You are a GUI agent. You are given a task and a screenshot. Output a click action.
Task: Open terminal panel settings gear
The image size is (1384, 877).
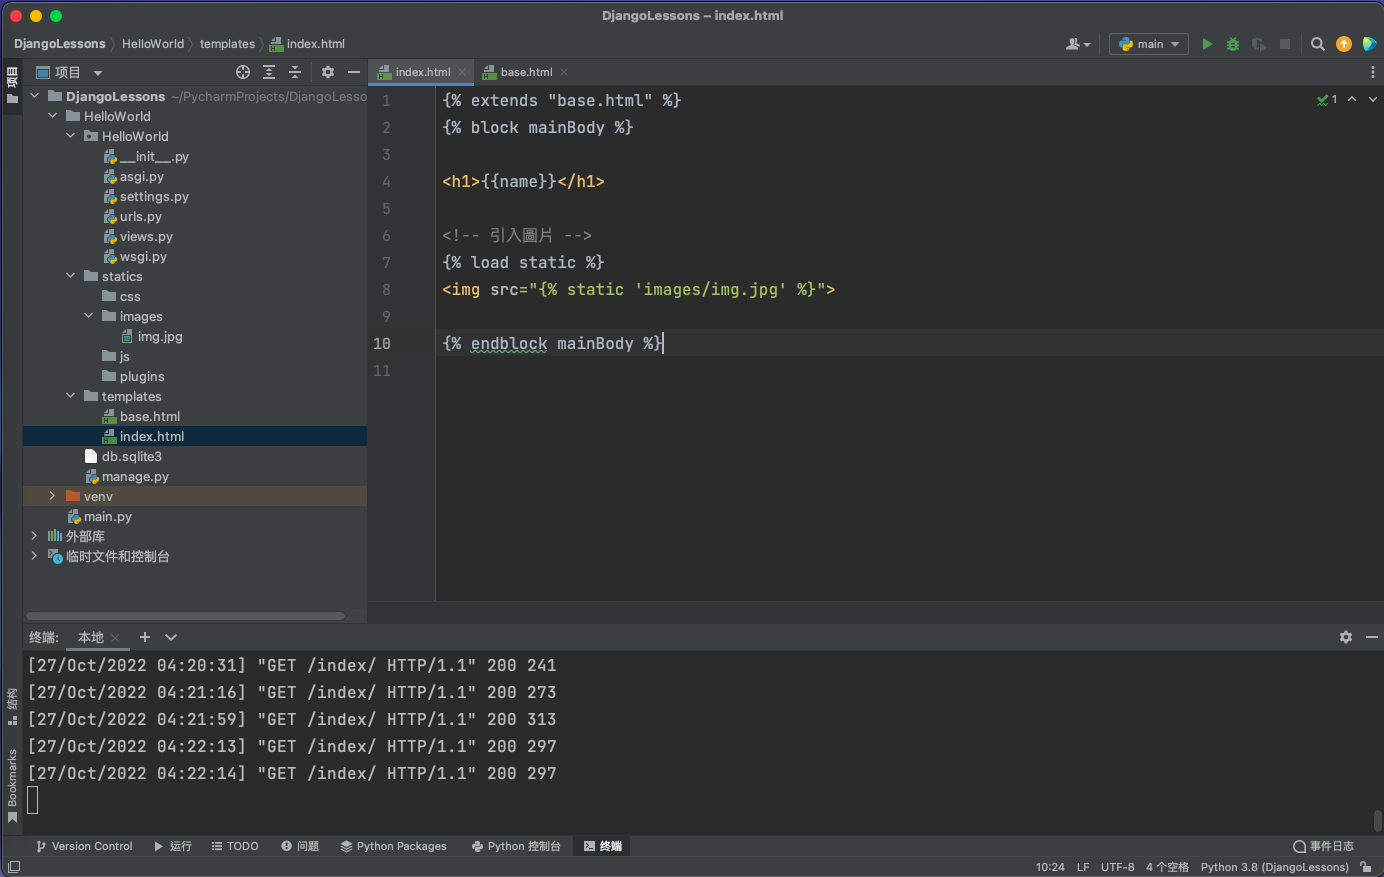pyautogui.click(x=1346, y=637)
